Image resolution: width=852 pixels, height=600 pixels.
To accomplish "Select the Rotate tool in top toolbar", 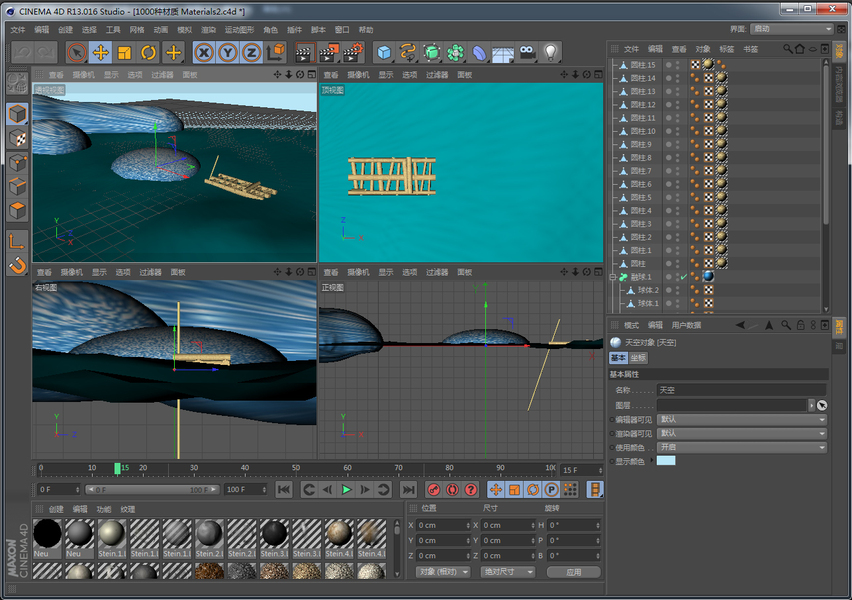I will click(149, 52).
